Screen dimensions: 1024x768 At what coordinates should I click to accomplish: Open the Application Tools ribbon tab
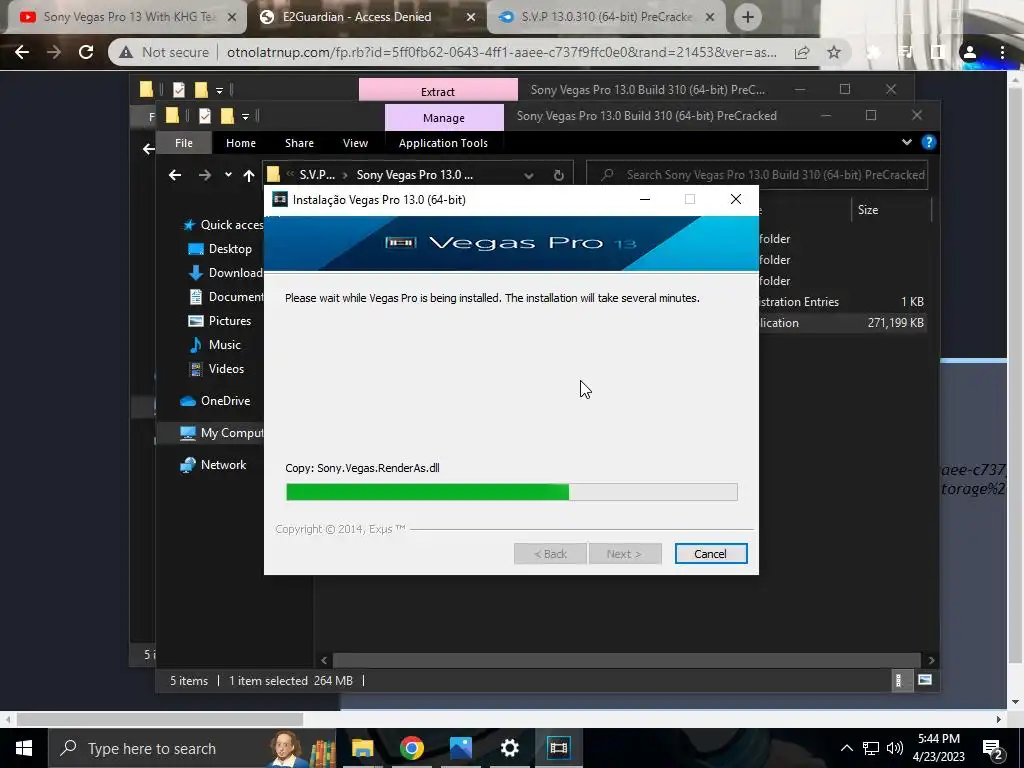coord(443,143)
